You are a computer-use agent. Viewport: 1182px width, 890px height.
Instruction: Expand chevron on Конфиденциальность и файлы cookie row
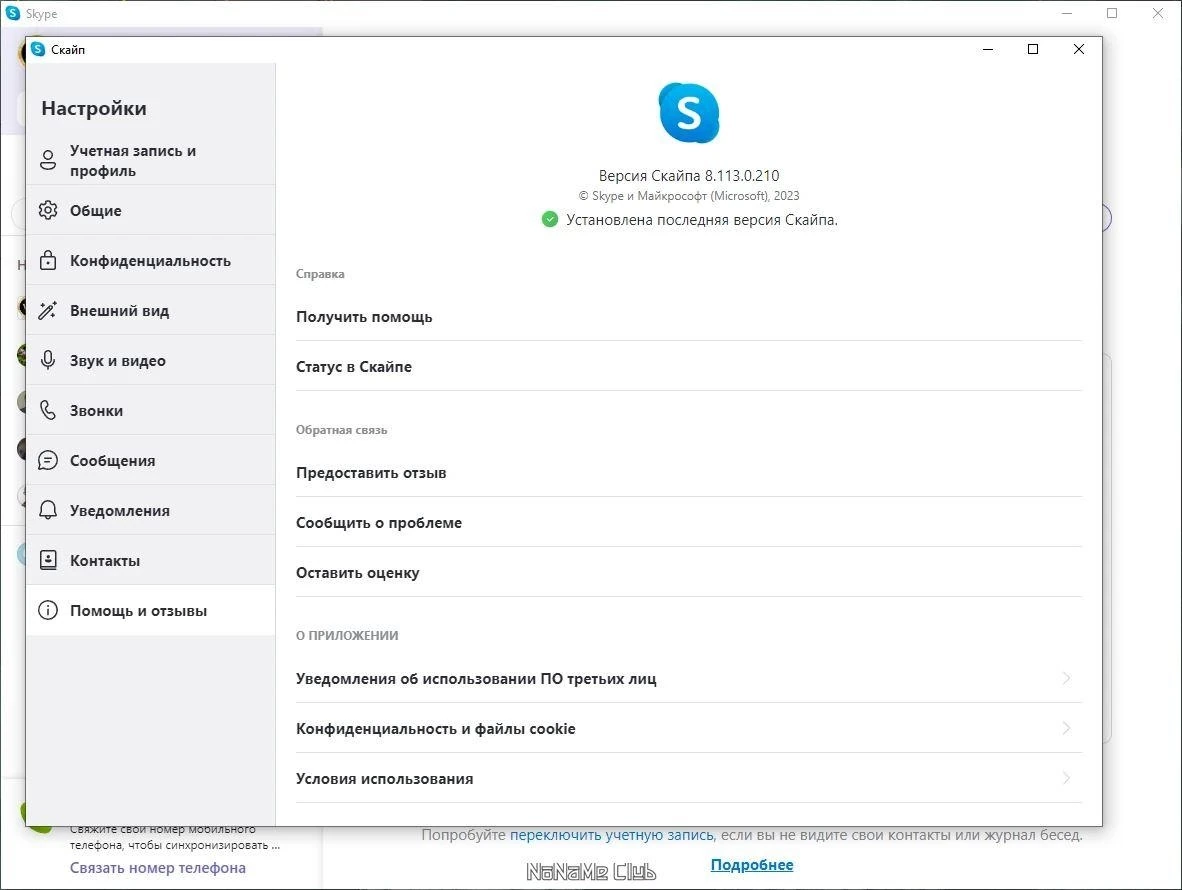(1066, 728)
